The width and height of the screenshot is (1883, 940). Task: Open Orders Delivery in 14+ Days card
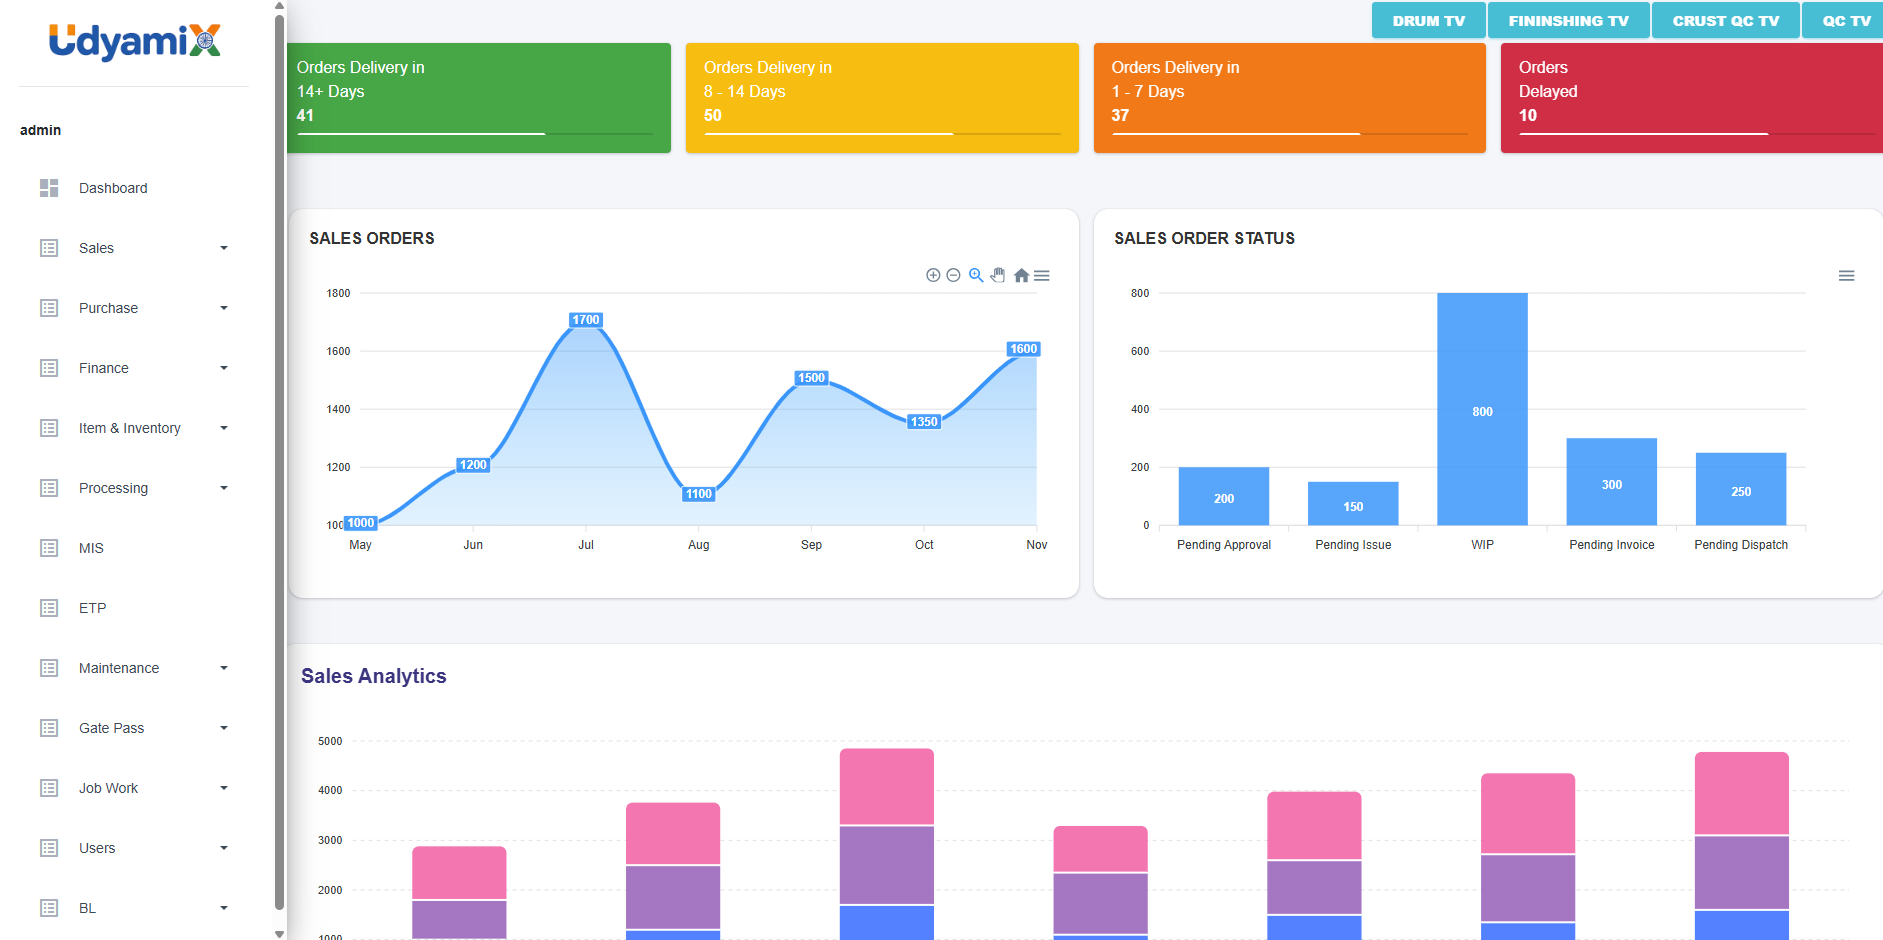click(x=478, y=98)
